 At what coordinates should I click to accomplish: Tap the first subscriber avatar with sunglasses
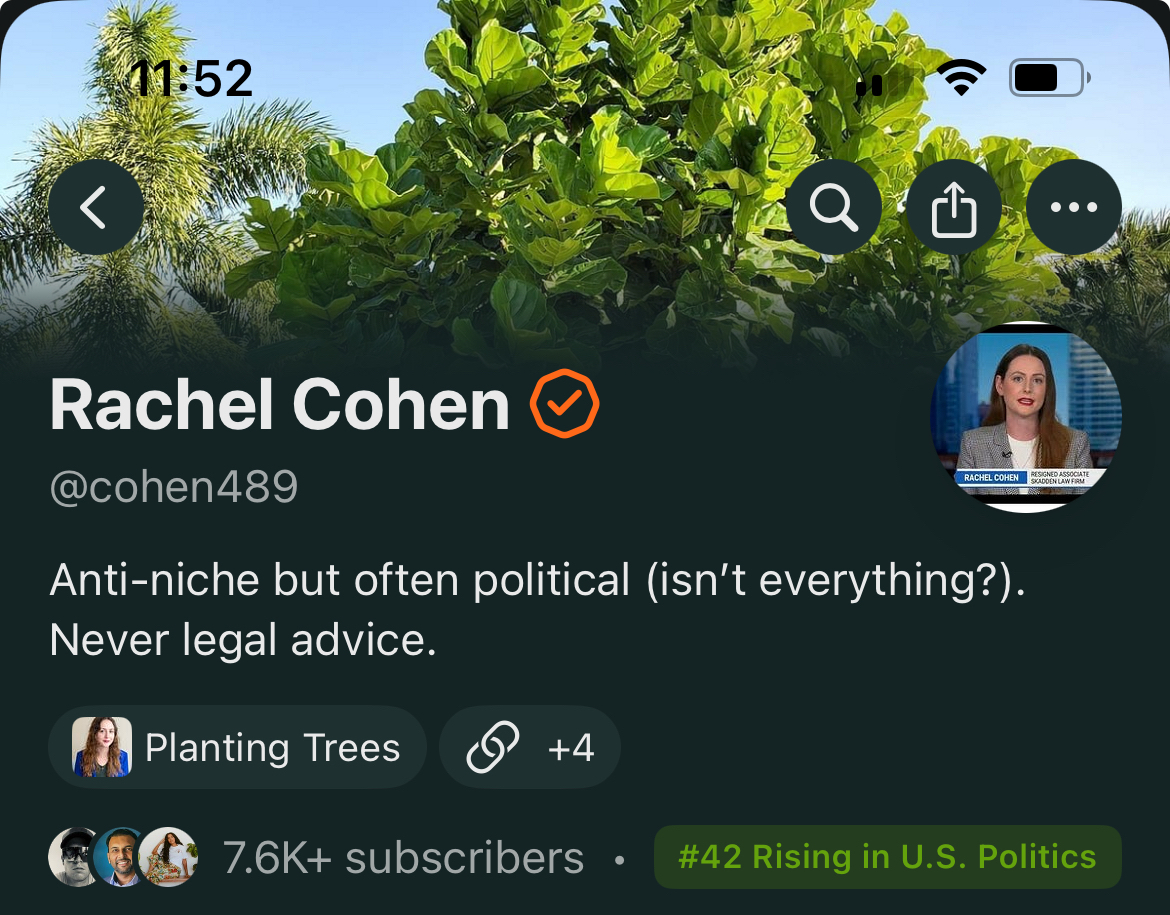click(75, 857)
